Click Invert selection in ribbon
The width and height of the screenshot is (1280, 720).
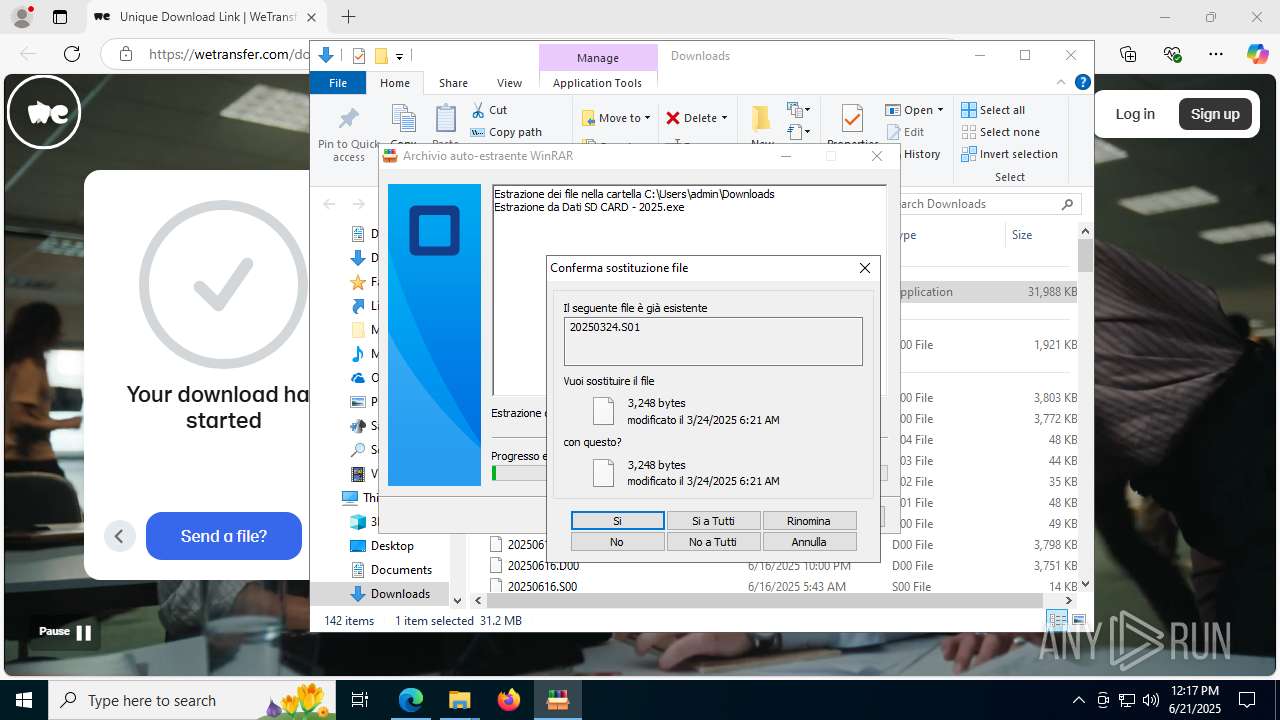tap(1009, 154)
